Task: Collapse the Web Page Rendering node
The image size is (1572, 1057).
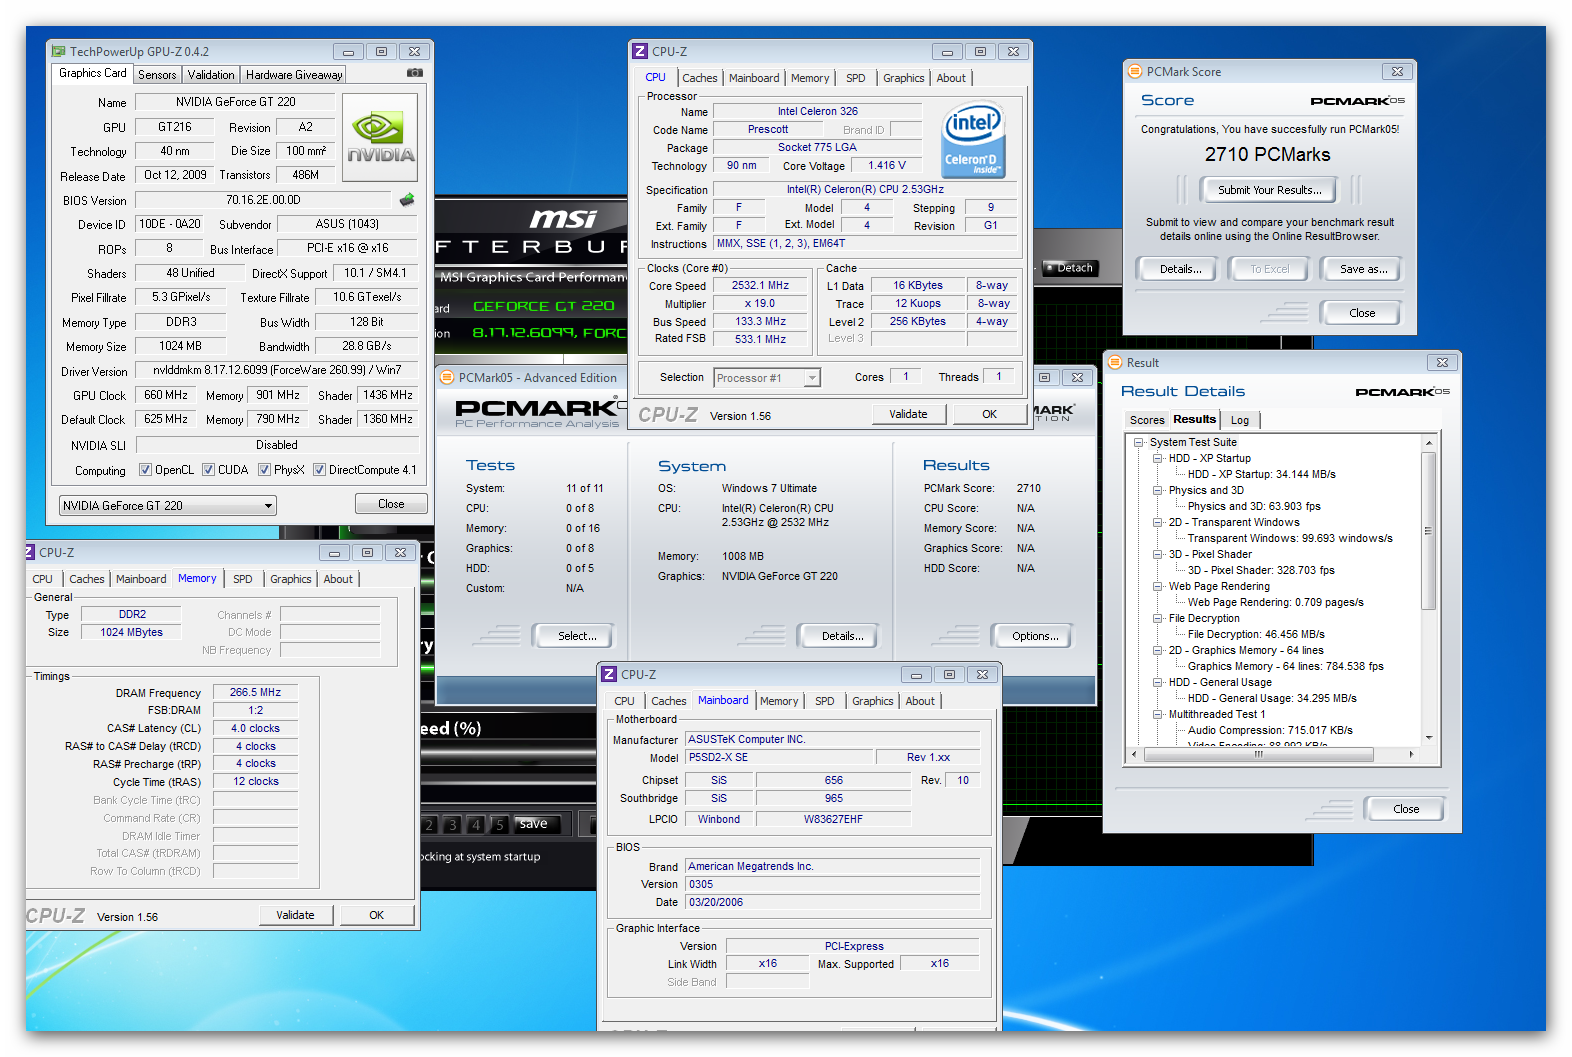Action: (1157, 586)
